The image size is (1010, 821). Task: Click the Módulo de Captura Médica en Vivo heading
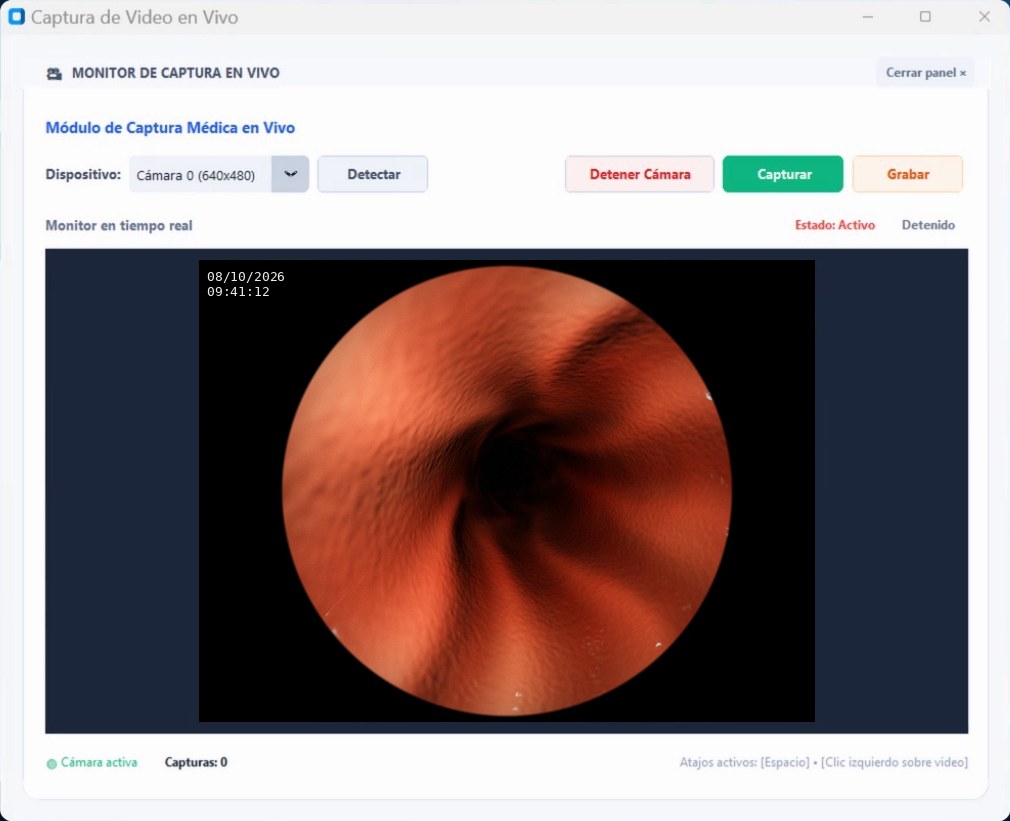coord(170,127)
